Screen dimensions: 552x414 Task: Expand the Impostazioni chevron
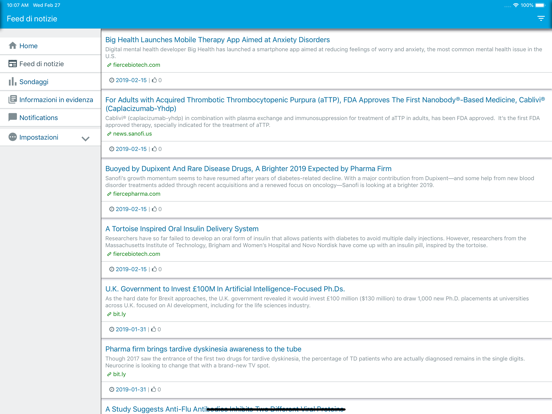click(x=86, y=139)
